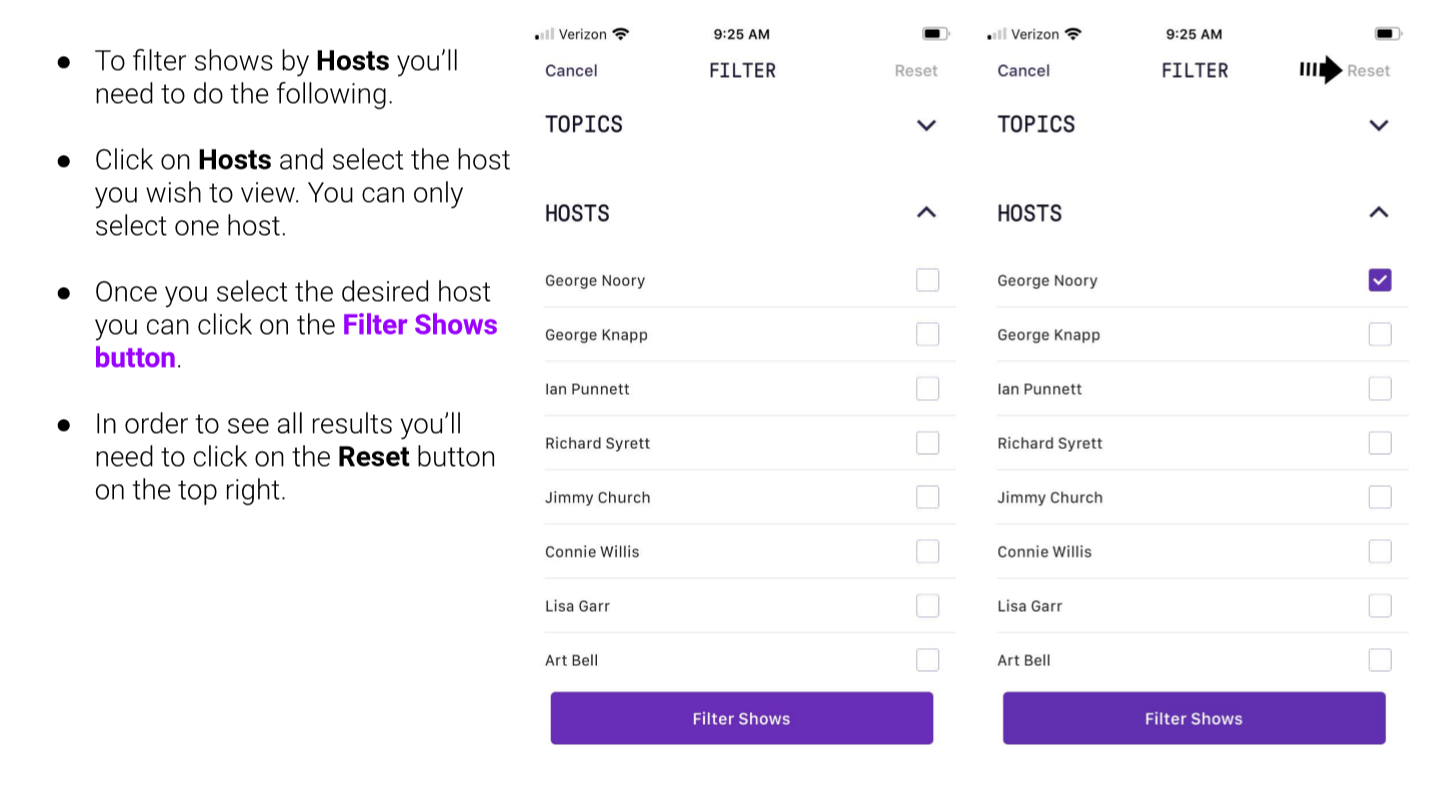Click the signal bars icon on right phone
The width and height of the screenshot is (1435, 807).
pyautogui.click(x=996, y=35)
